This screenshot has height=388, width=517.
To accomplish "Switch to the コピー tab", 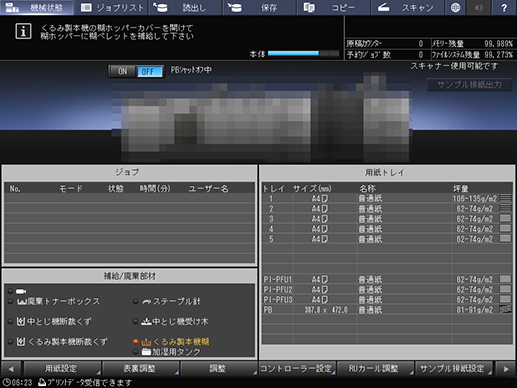I will click(333, 7).
